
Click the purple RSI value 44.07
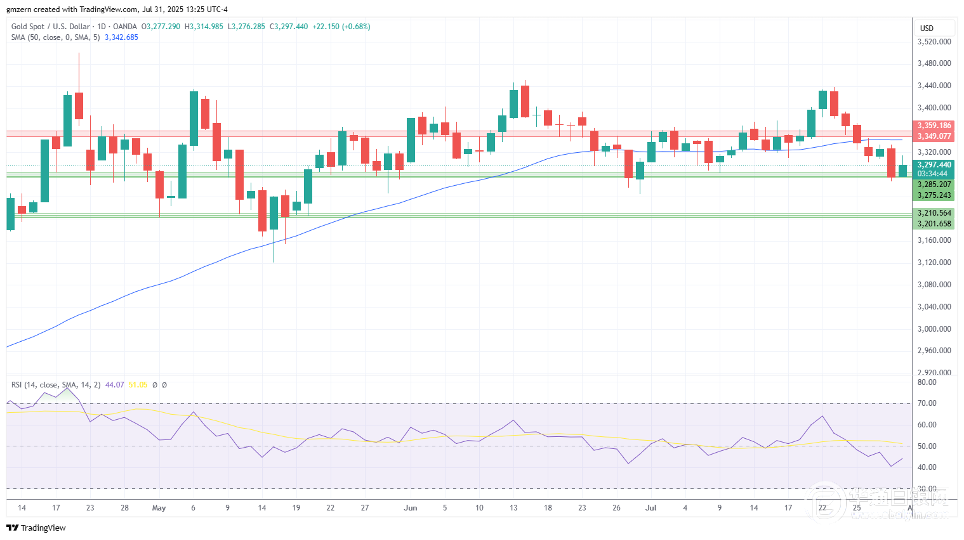(114, 385)
